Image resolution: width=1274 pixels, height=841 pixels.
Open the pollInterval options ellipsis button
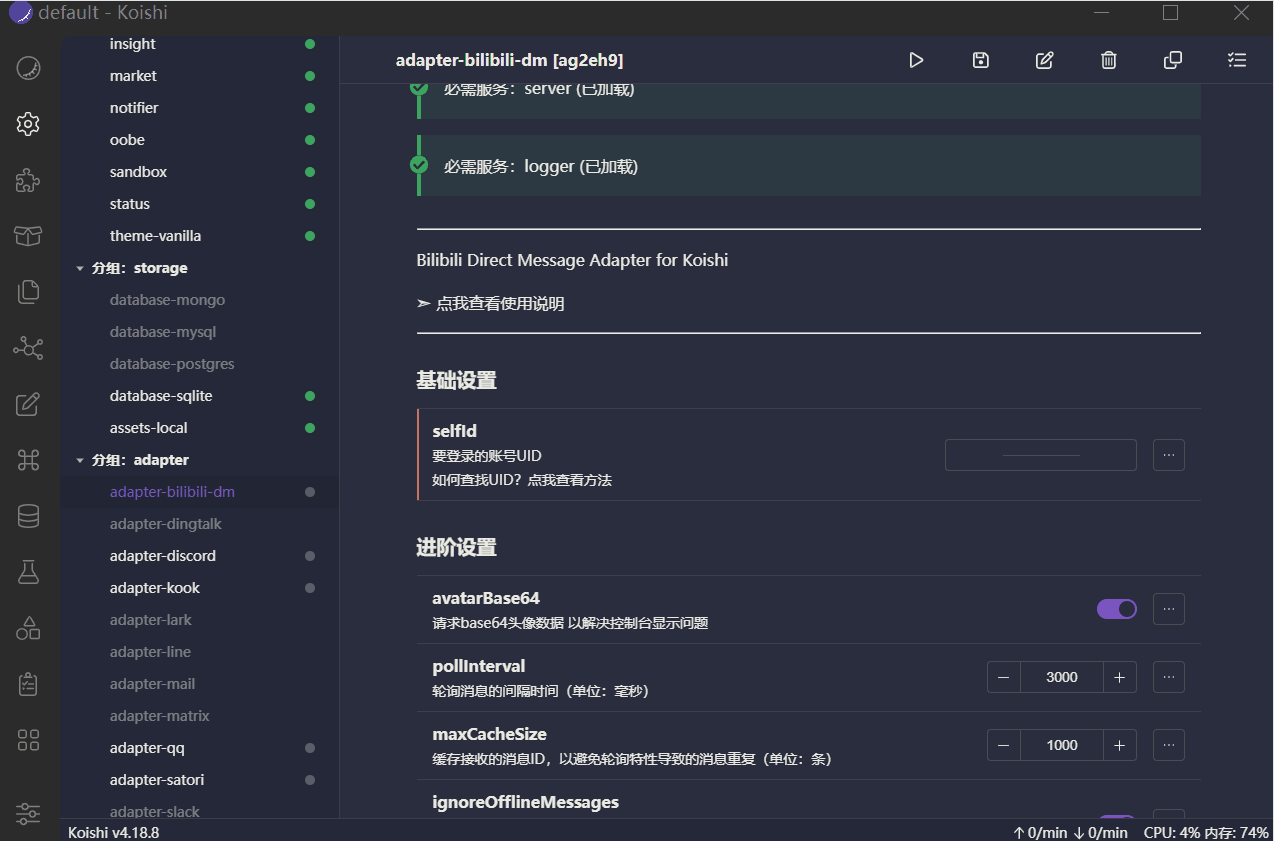pyautogui.click(x=1169, y=677)
